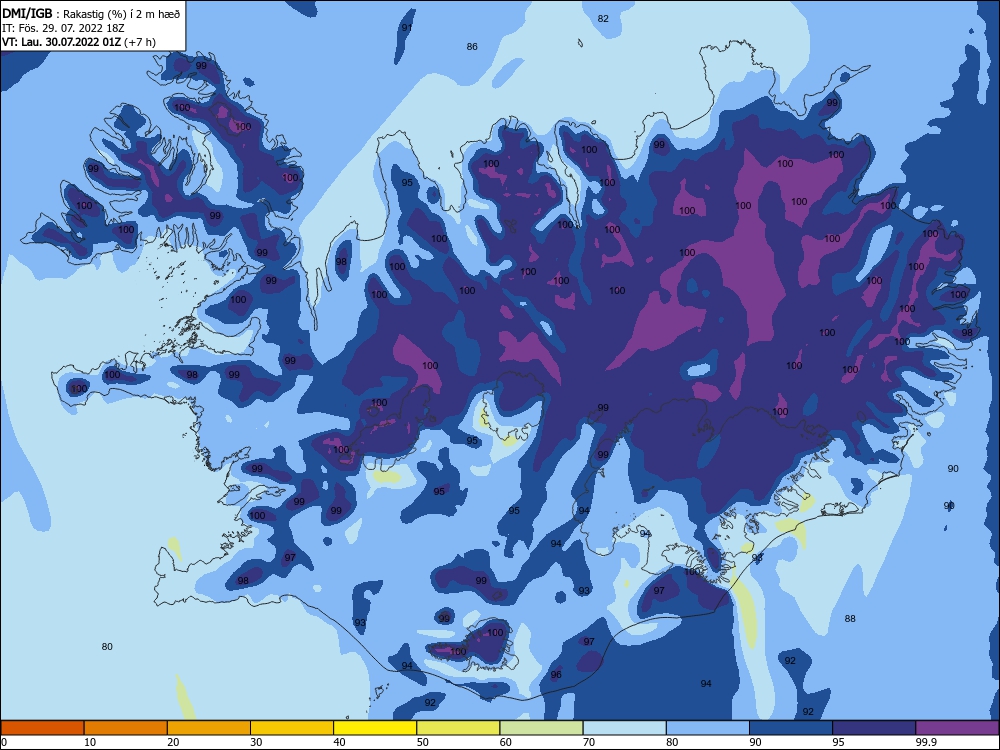
Task: Click the sky blue 80–90 legend swatch
Action: tap(708, 728)
